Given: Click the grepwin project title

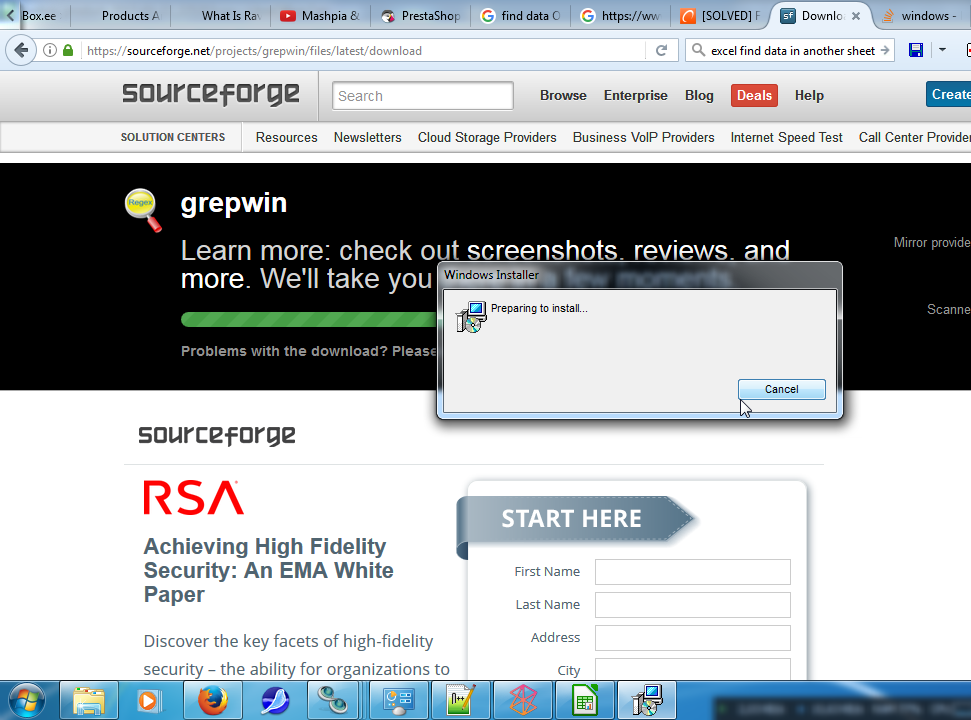Looking at the screenshot, I should (x=234, y=203).
